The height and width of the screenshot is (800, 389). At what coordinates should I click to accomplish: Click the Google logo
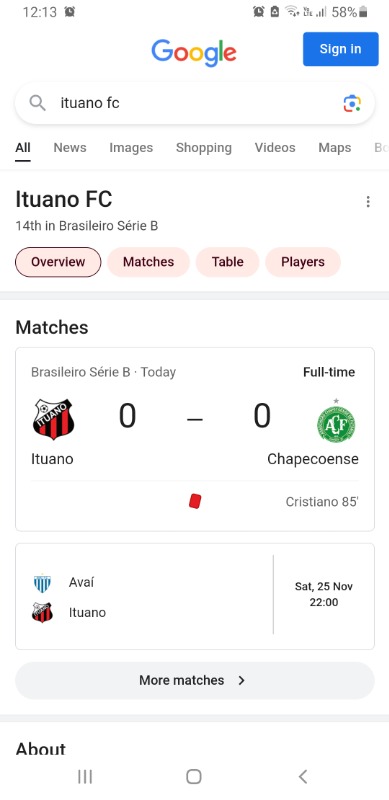click(x=194, y=52)
